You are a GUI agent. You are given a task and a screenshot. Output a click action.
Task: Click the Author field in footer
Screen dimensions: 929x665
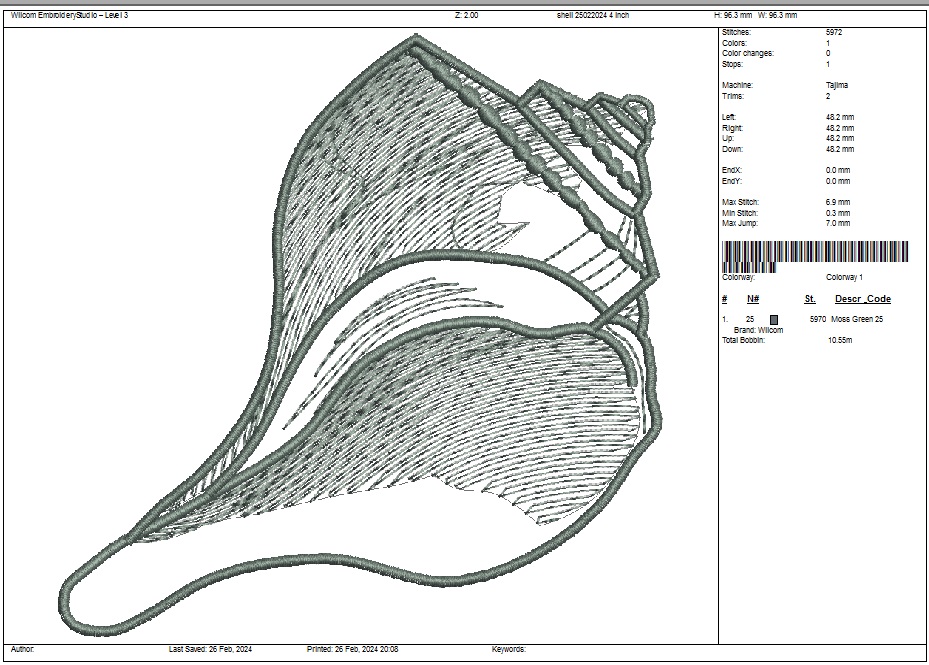22,649
